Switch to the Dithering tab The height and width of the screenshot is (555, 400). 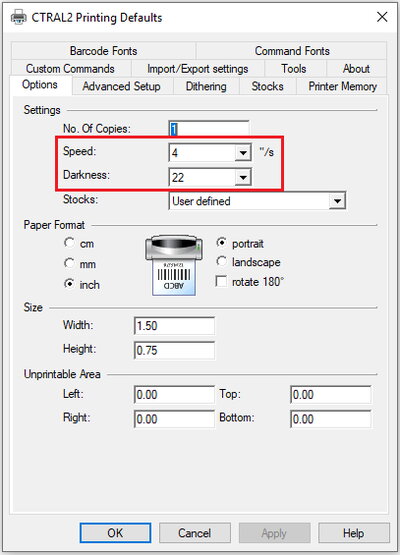point(206,86)
